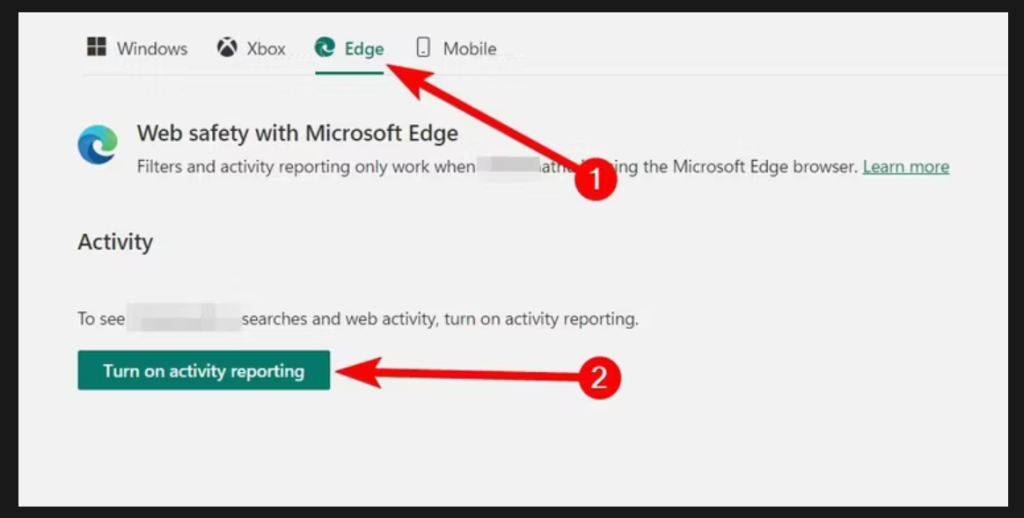Select the Edge tab label
The width and height of the screenshot is (1024, 518).
click(x=364, y=48)
